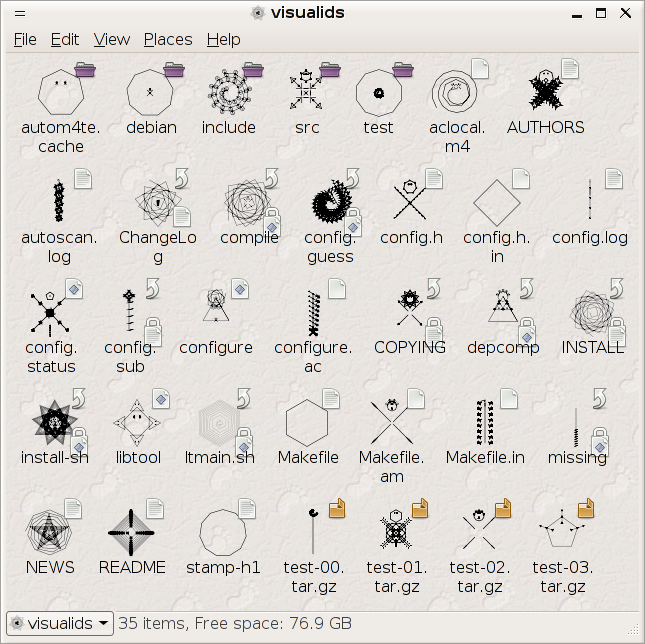The height and width of the screenshot is (644, 645).
Task: Select the include folder icon
Action: [229, 92]
